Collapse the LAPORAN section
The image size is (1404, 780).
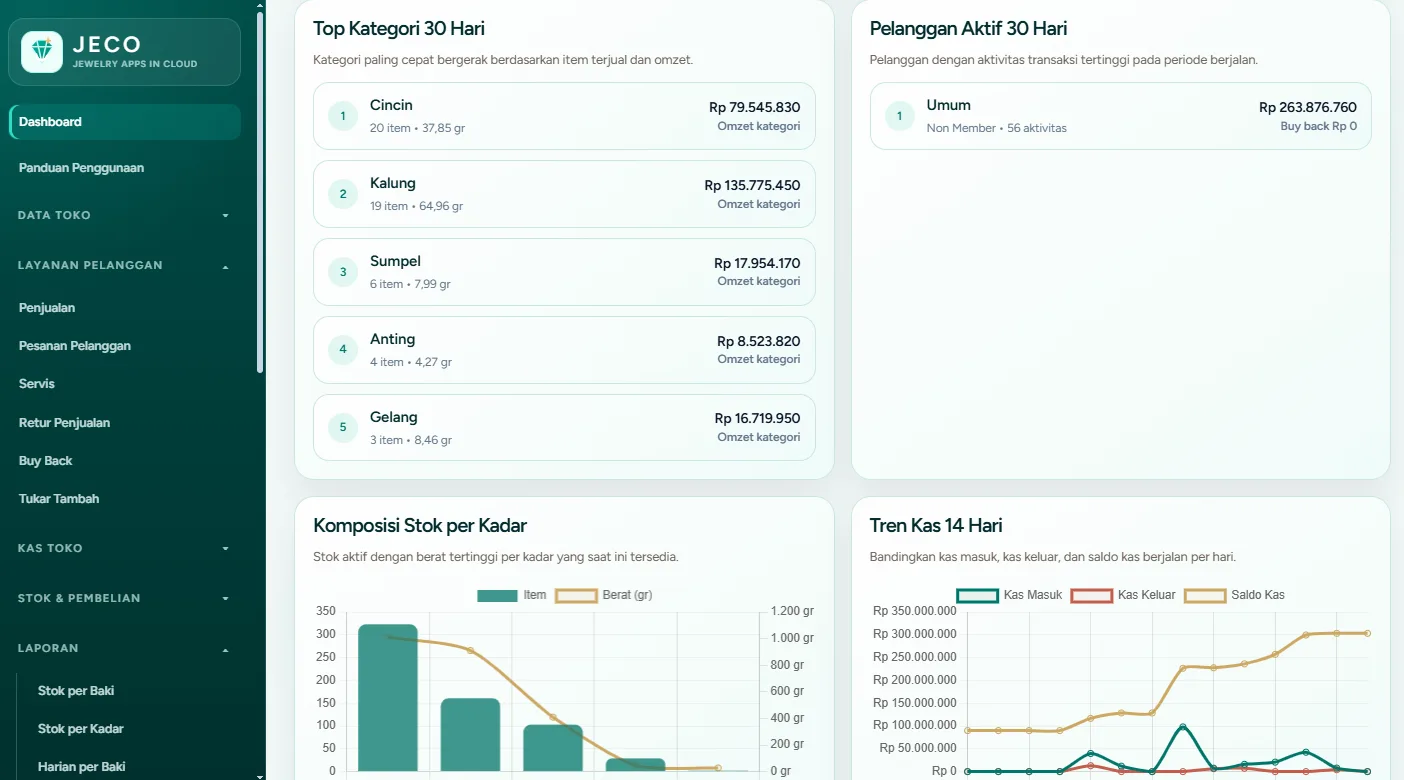point(125,648)
